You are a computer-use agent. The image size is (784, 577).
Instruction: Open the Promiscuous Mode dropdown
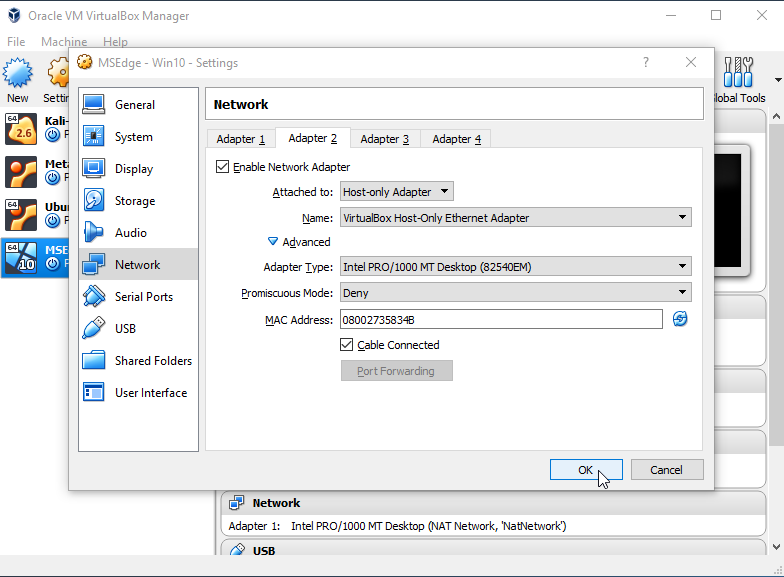tap(515, 293)
